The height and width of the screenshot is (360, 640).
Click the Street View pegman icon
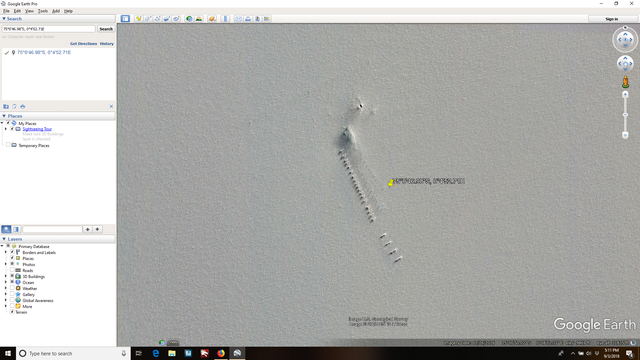pyautogui.click(x=625, y=82)
